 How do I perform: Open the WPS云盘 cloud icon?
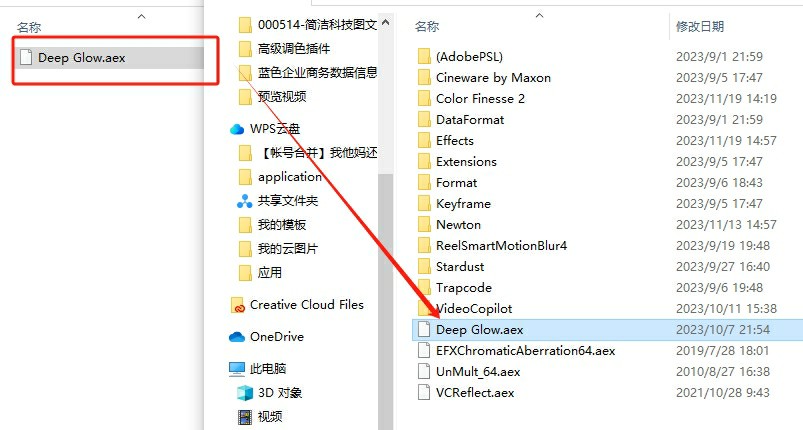click(x=237, y=129)
